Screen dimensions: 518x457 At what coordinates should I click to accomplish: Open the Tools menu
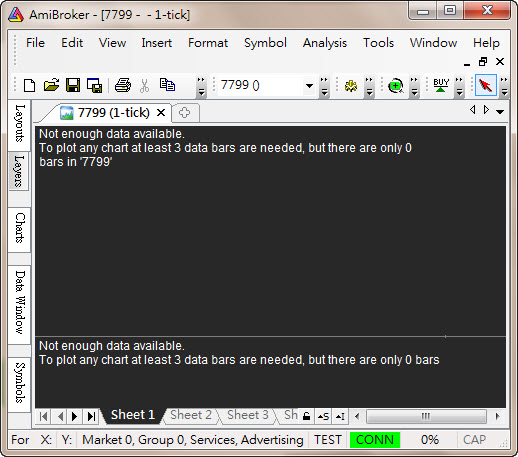point(379,43)
